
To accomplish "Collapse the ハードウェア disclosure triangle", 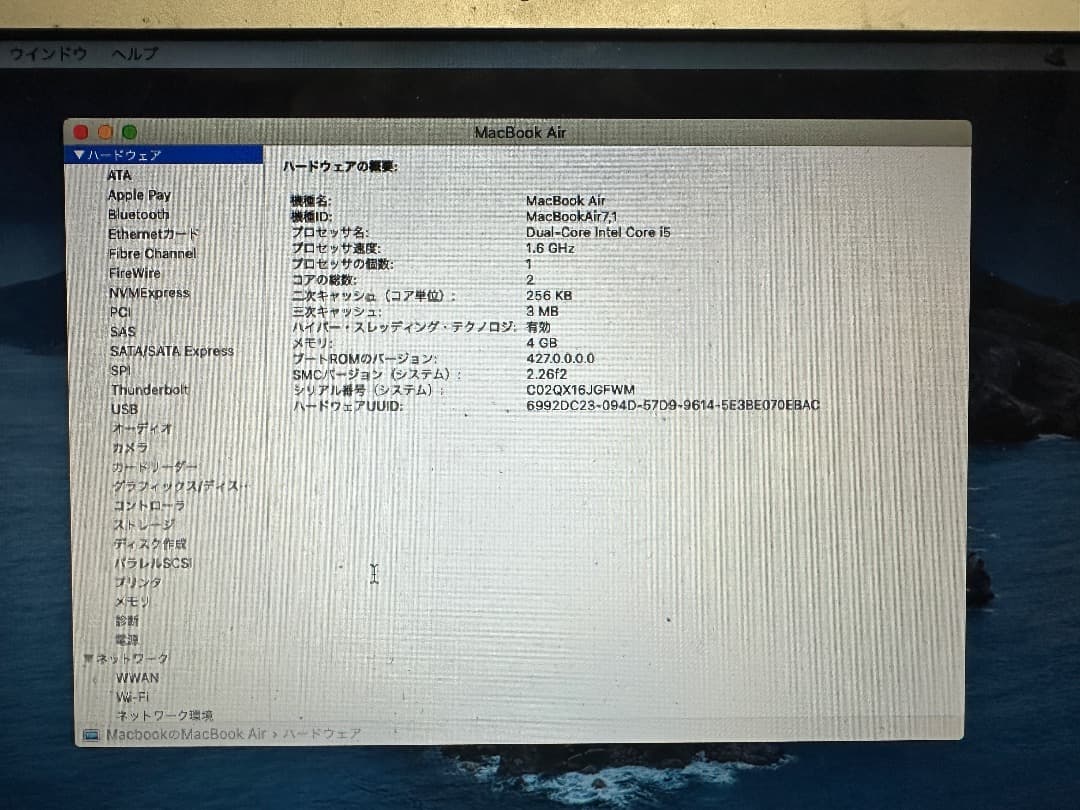I will click(79, 154).
